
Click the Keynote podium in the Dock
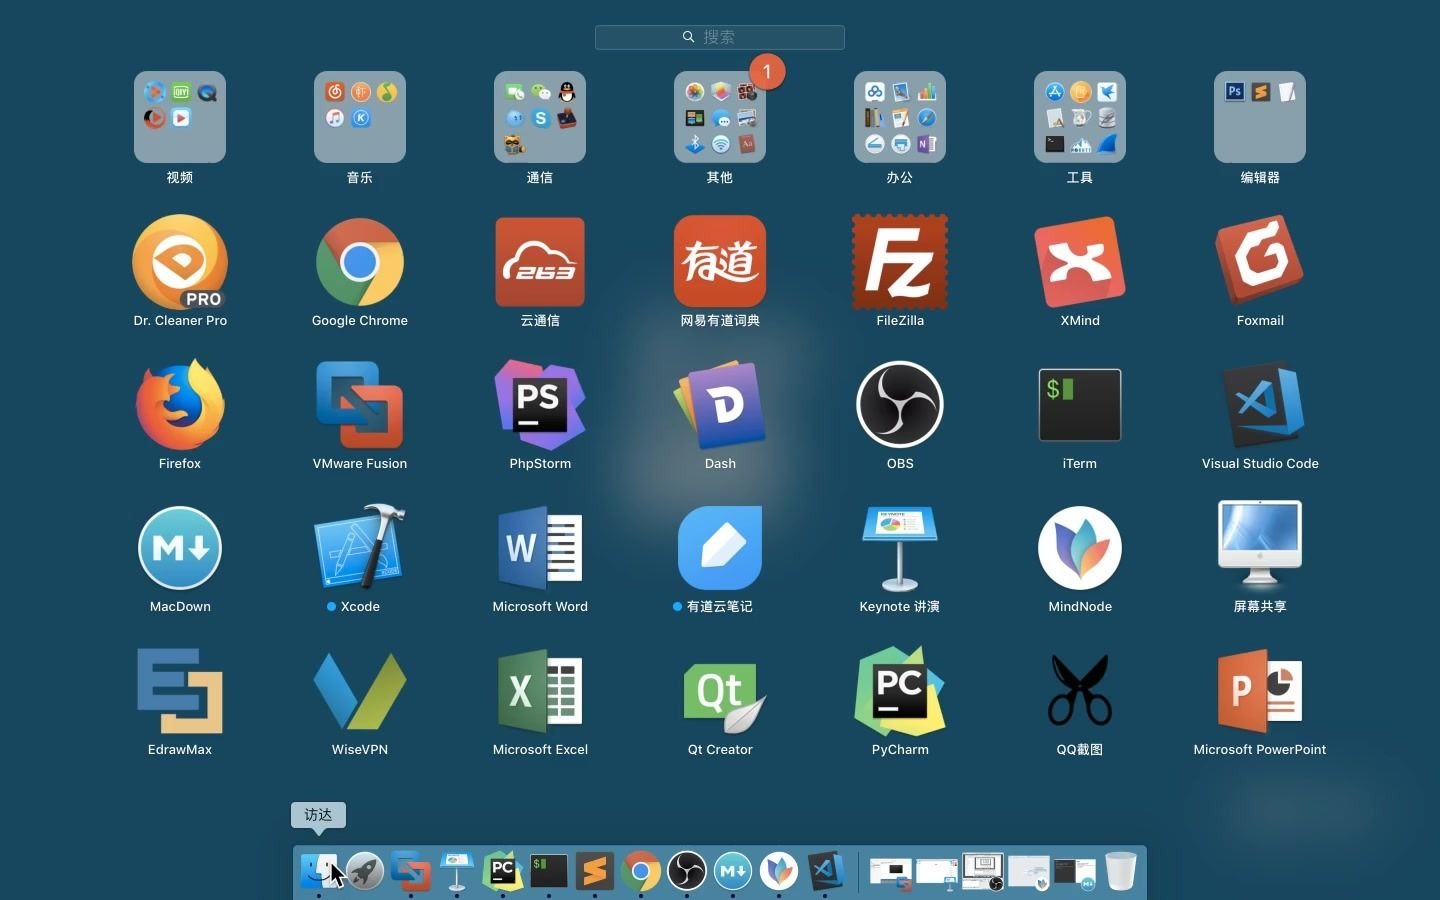click(457, 871)
